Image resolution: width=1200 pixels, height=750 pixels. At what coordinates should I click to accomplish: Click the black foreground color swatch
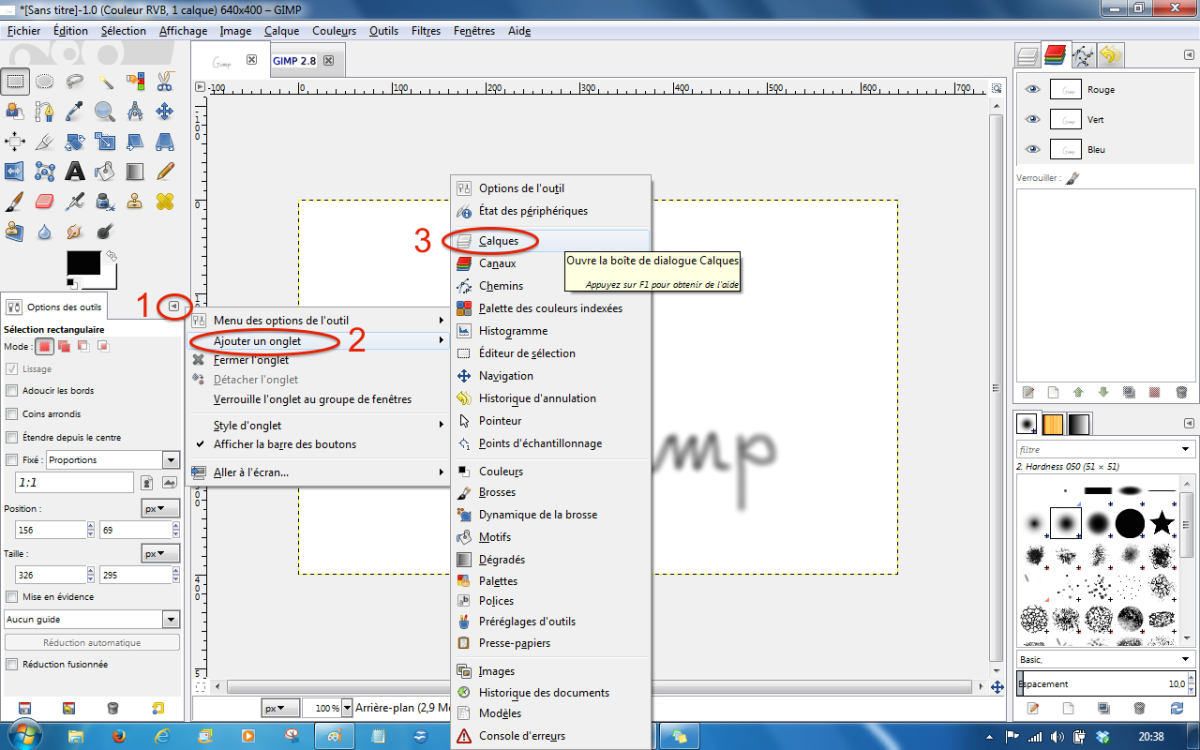tap(83, 263)
